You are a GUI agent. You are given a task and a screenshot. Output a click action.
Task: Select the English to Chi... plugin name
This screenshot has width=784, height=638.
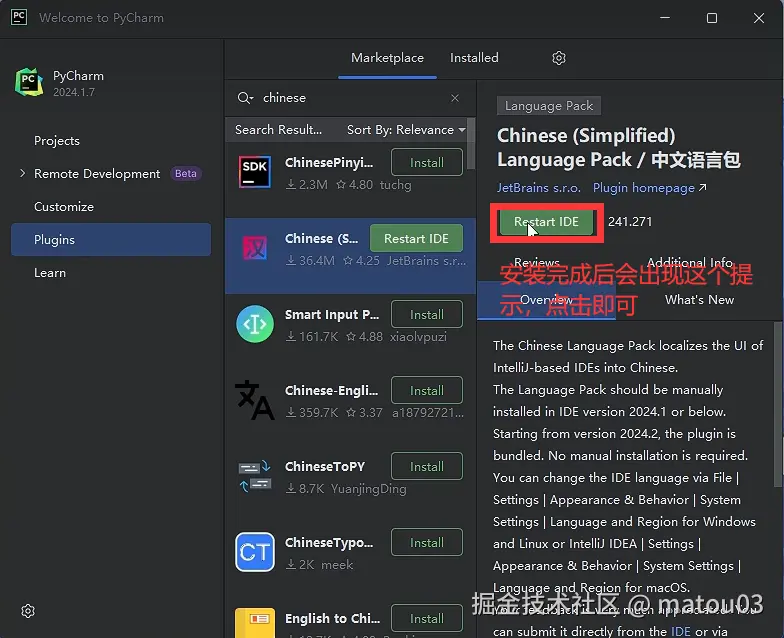332,618
